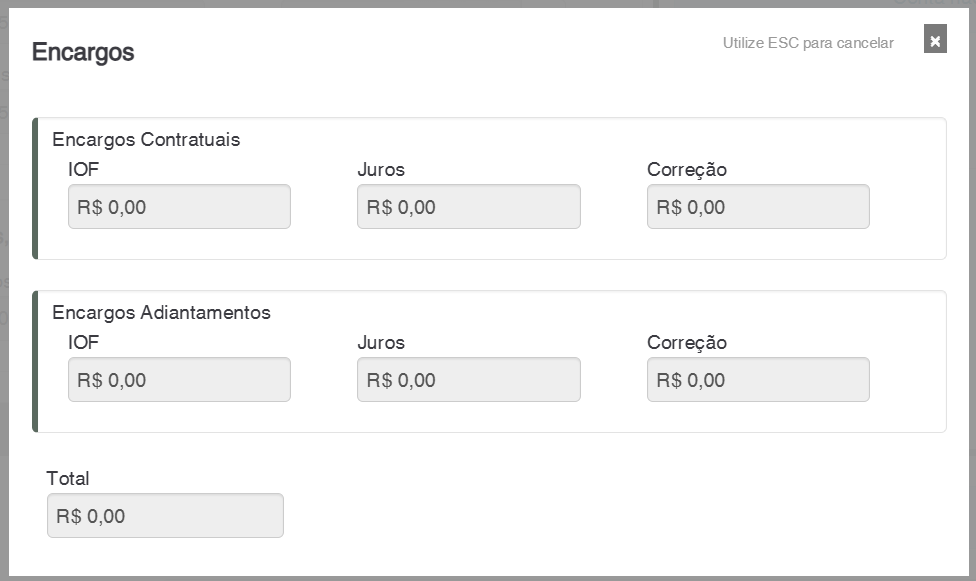
Task: Select the Juros field under Encargos Adiantamentos
Action: (x=468, y=380)
